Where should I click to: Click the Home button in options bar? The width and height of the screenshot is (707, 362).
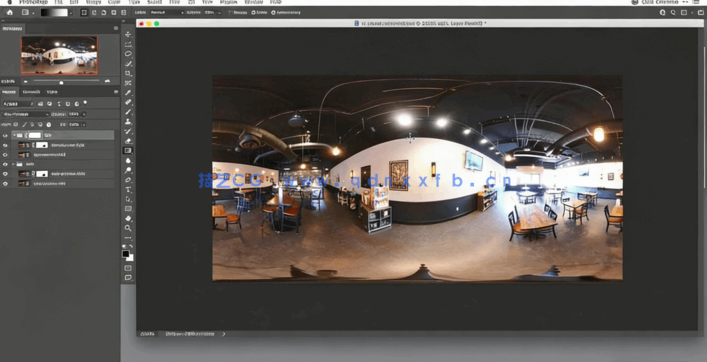tap(9, 13)
